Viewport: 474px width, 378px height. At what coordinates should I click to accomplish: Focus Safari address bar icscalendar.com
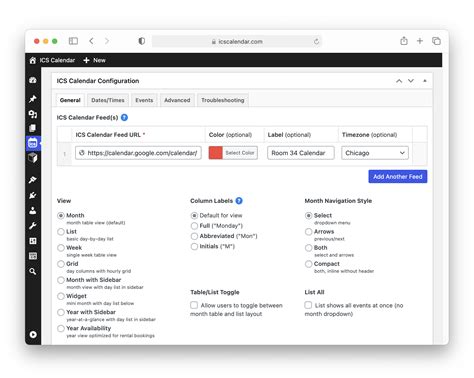237,41
